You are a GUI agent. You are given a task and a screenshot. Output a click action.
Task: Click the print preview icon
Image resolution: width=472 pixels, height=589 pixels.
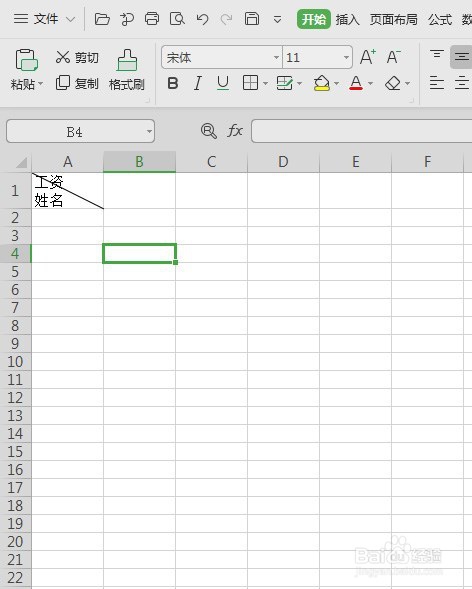point(177,18)
